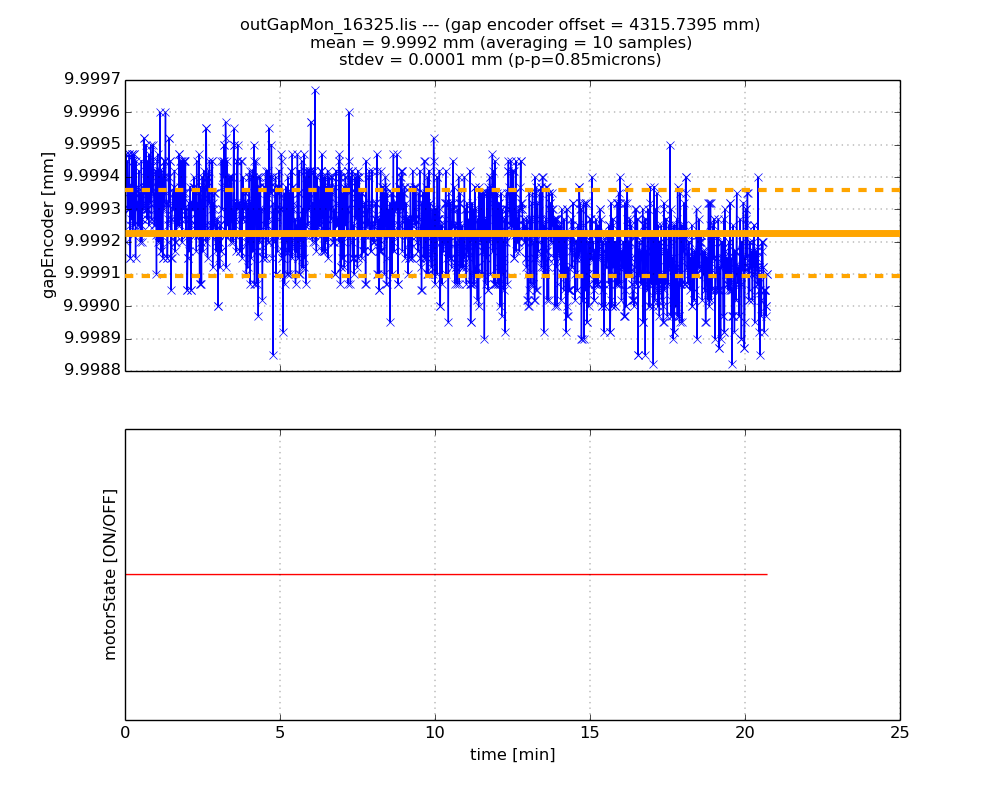This screenshot has height=800, width=1000.
Task: Click the outGapMon_16325.lis title line
Action: pos(500,25)
